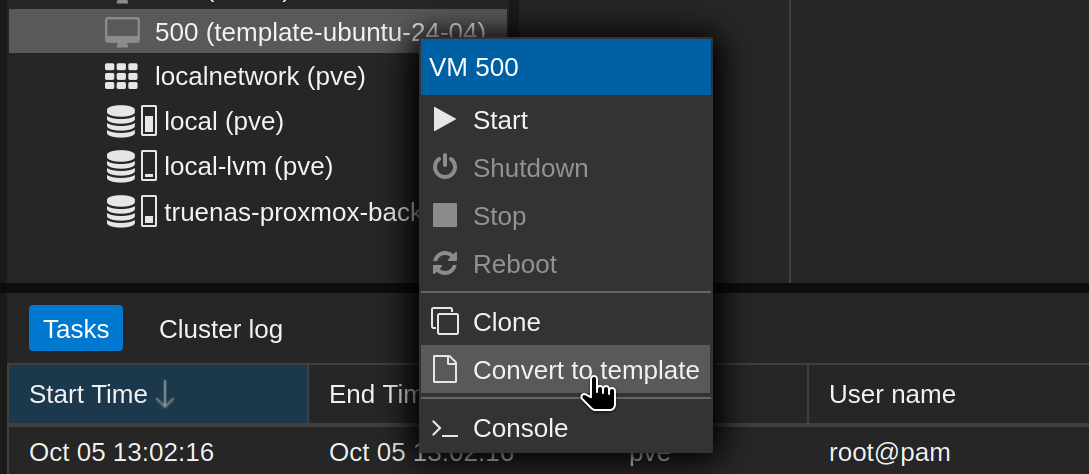This screenshot has width=1089, height=474.
Task: Click the database icon beside local (pve)
Action: pyautogui.click(x=121, y=121)
